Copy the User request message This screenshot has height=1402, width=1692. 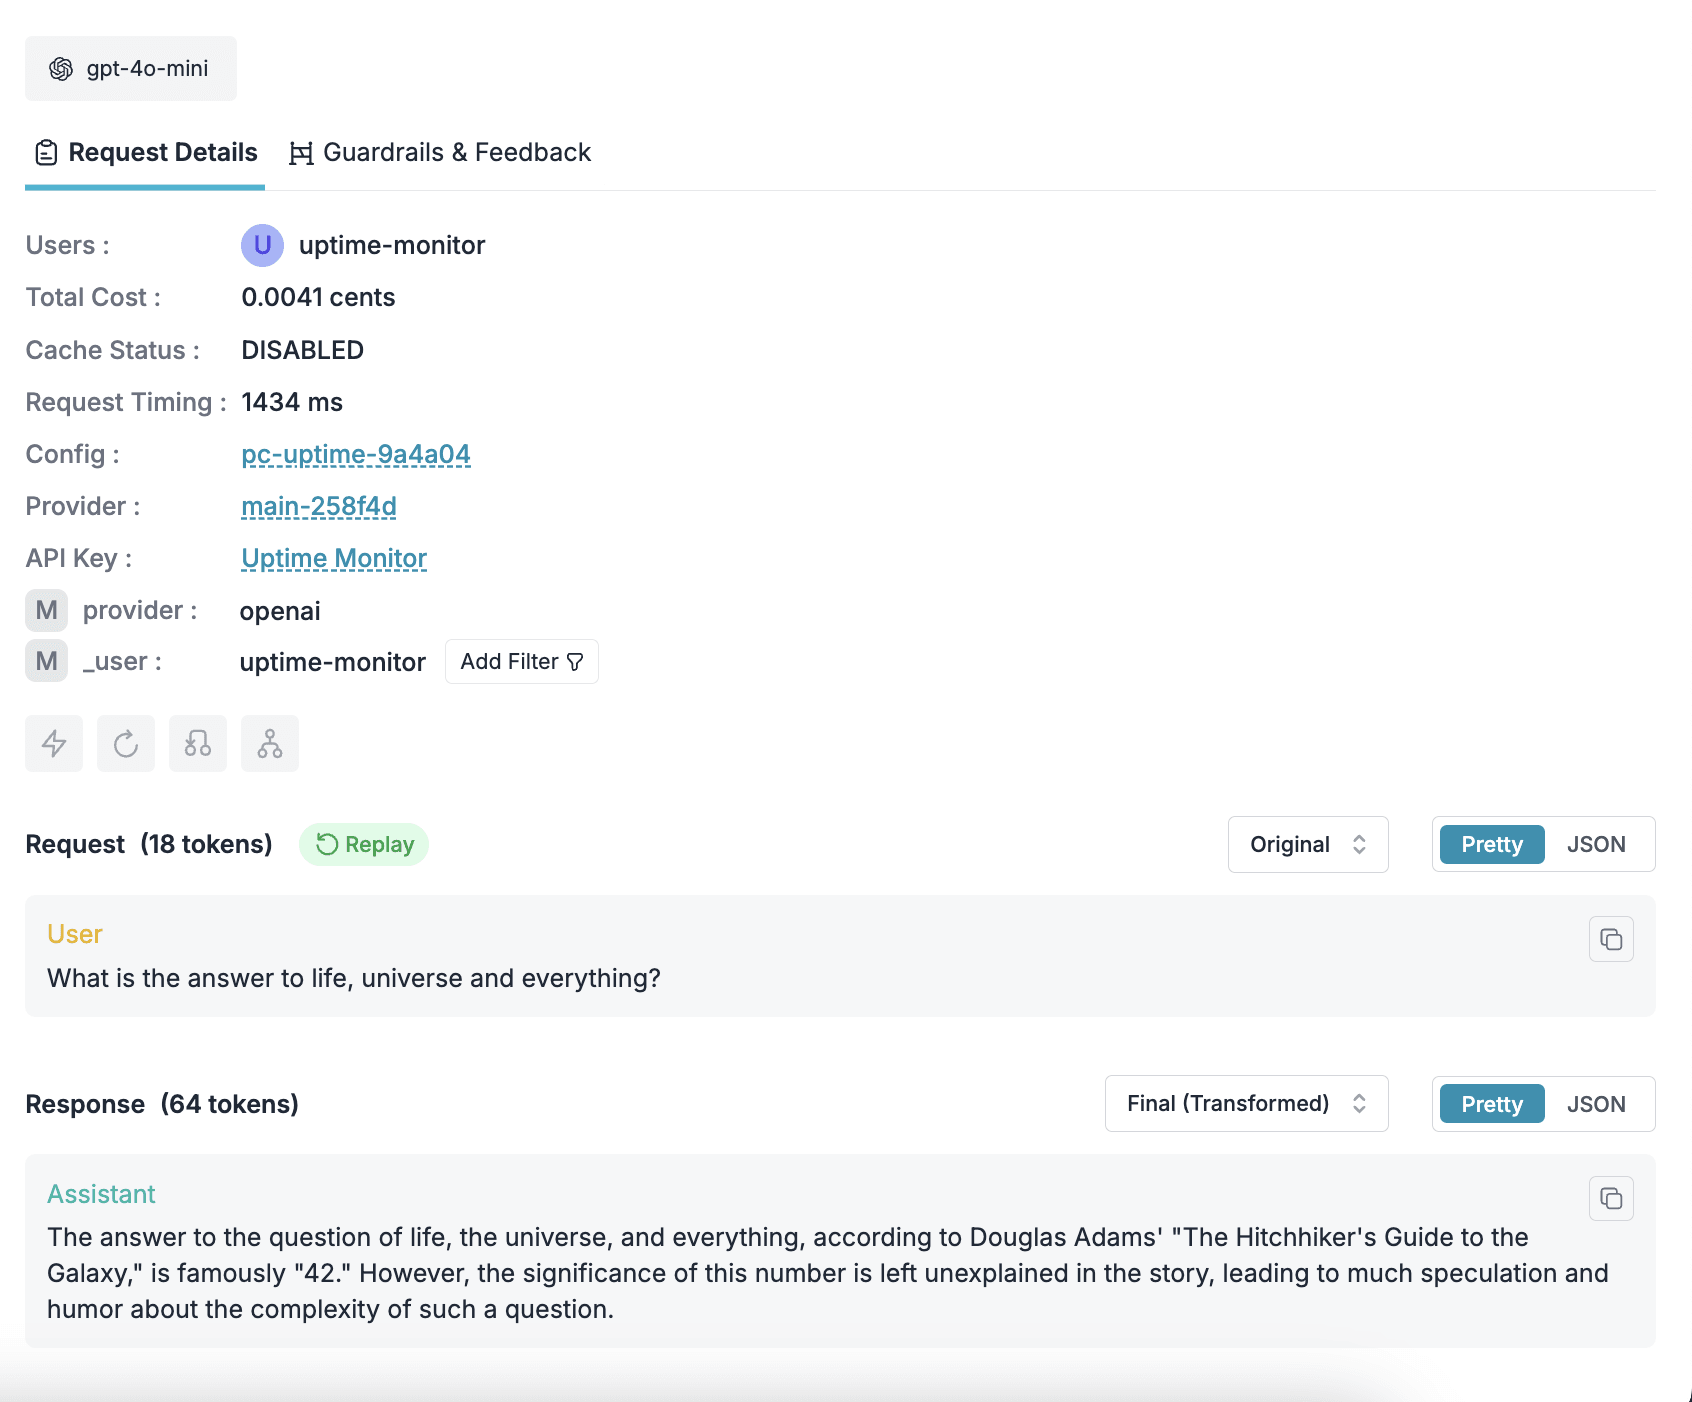pos(1610,939)
